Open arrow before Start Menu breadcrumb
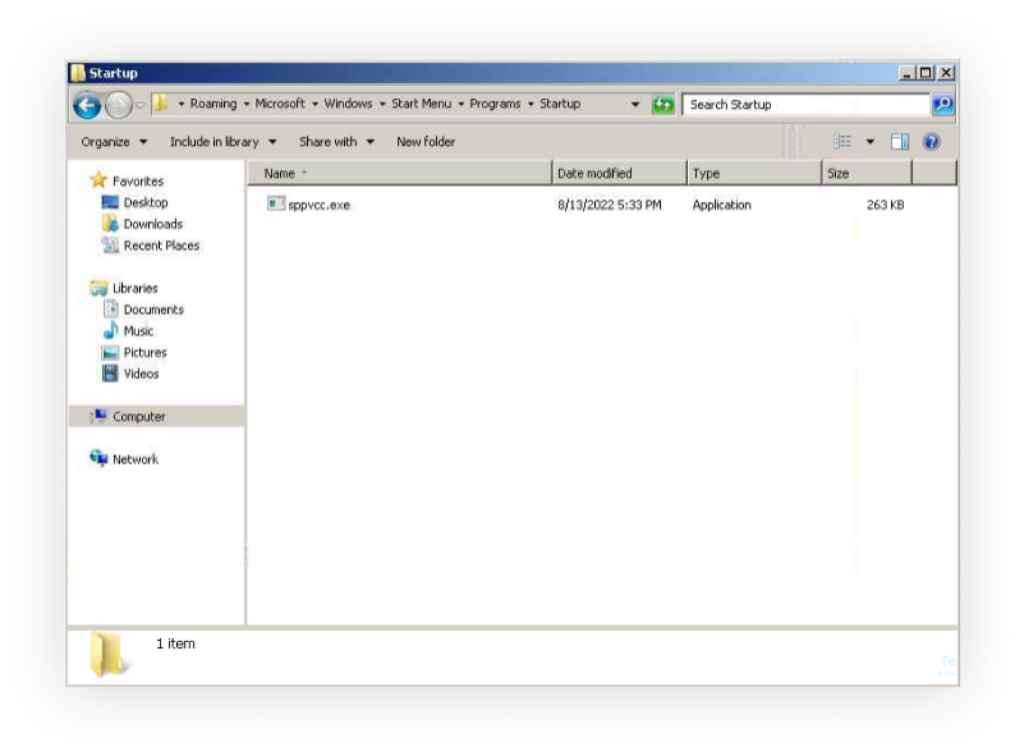This screenshot has width=1024, height=756. [x=382, y=104]
